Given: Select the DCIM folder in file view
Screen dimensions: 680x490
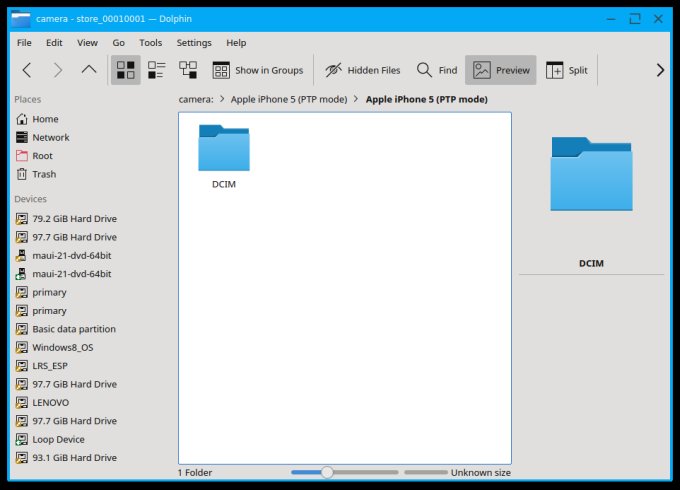Looking at the screenshot, I should 224,155.
